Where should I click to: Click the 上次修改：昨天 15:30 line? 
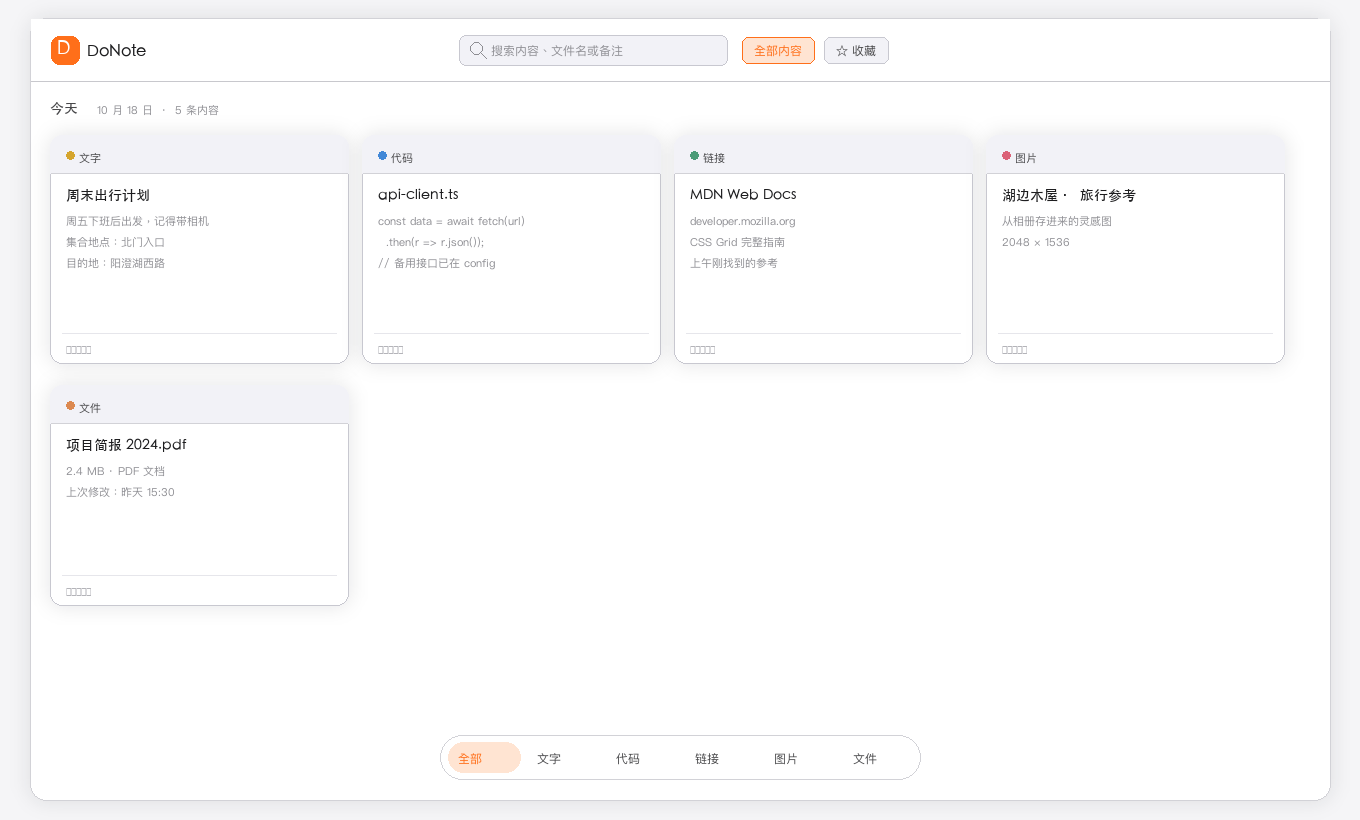point(120,492)
